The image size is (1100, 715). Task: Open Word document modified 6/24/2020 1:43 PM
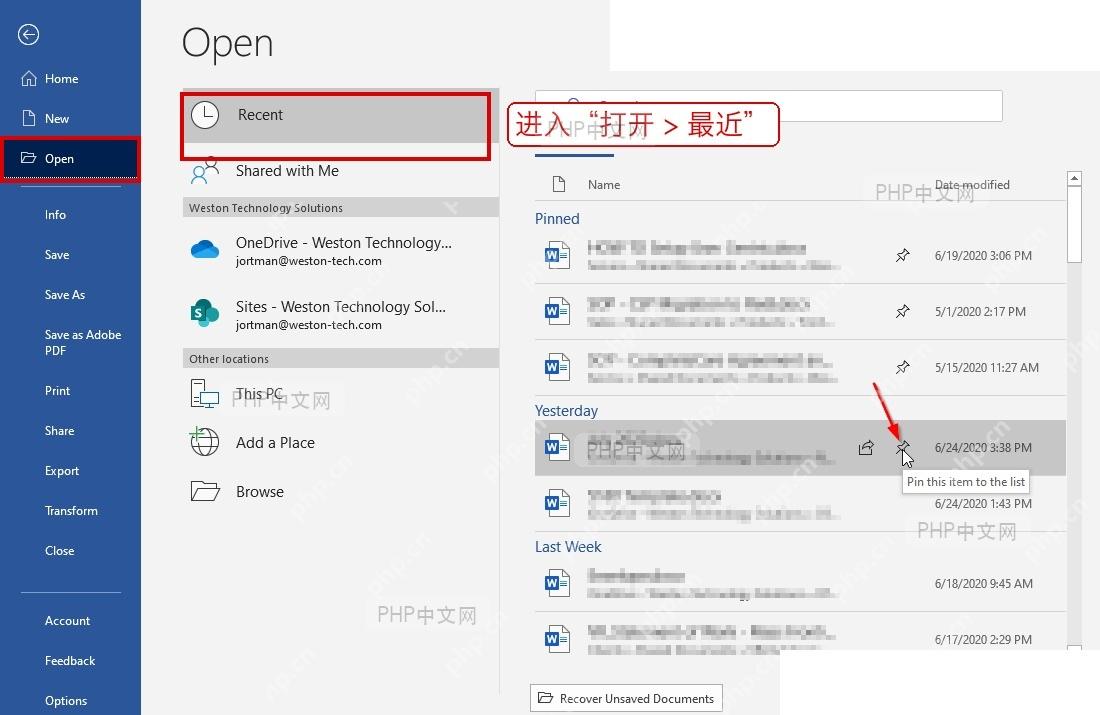[800, 504]
